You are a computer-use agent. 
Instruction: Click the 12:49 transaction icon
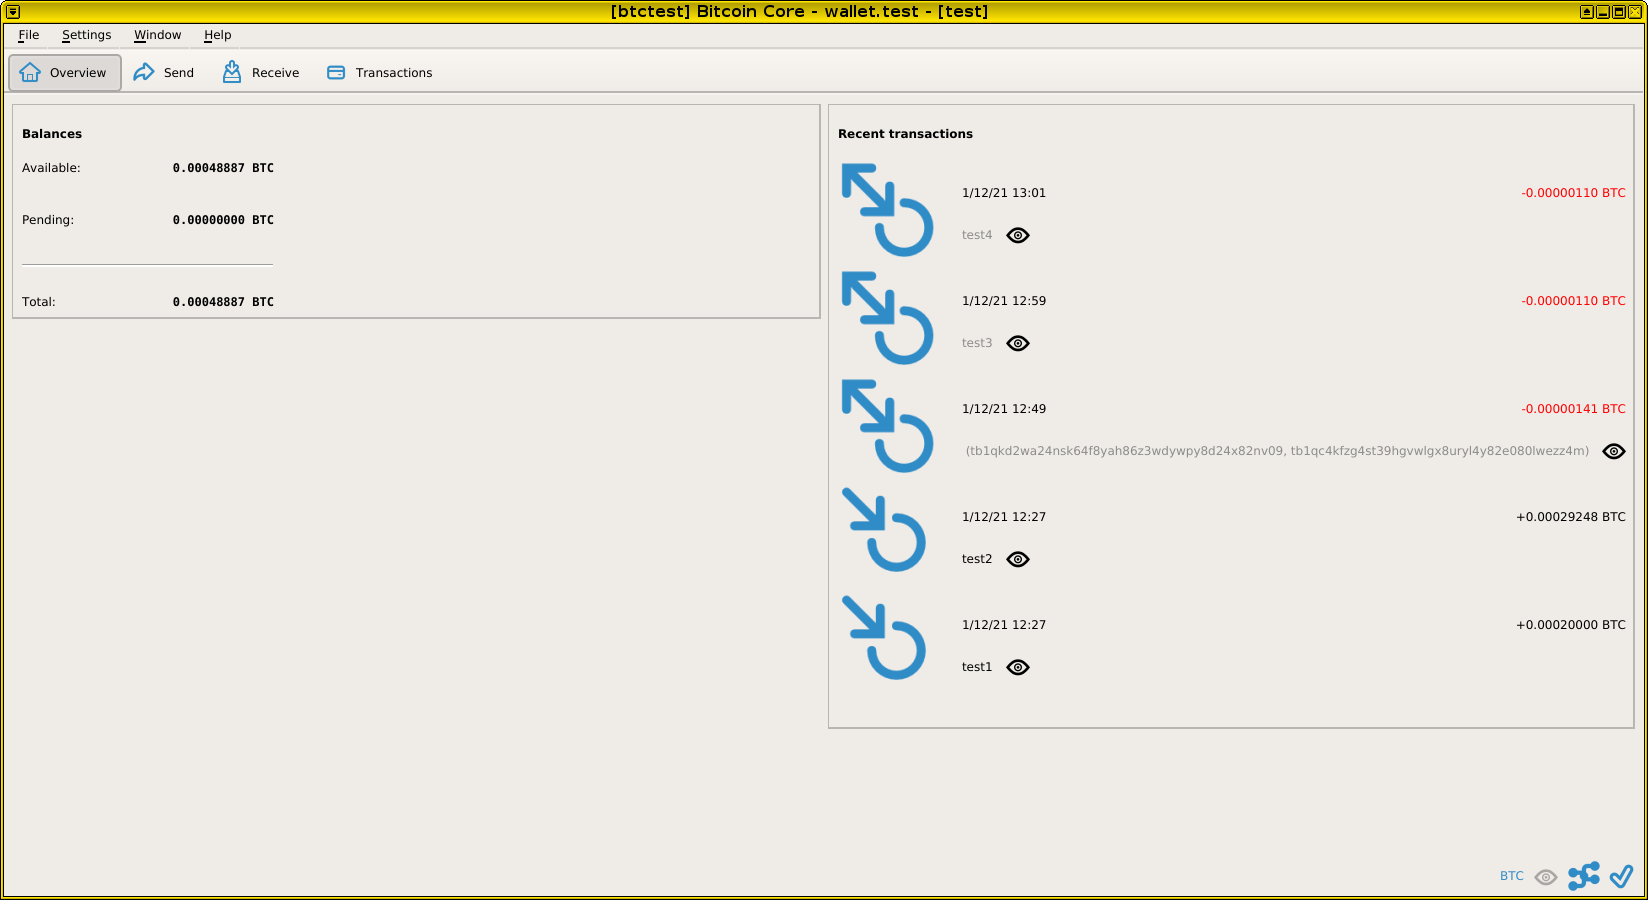point(887,426)
